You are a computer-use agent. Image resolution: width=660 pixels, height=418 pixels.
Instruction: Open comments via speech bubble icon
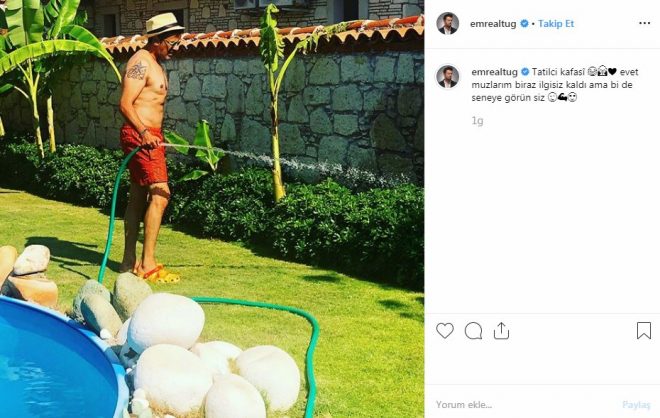[x=473, y=331]
